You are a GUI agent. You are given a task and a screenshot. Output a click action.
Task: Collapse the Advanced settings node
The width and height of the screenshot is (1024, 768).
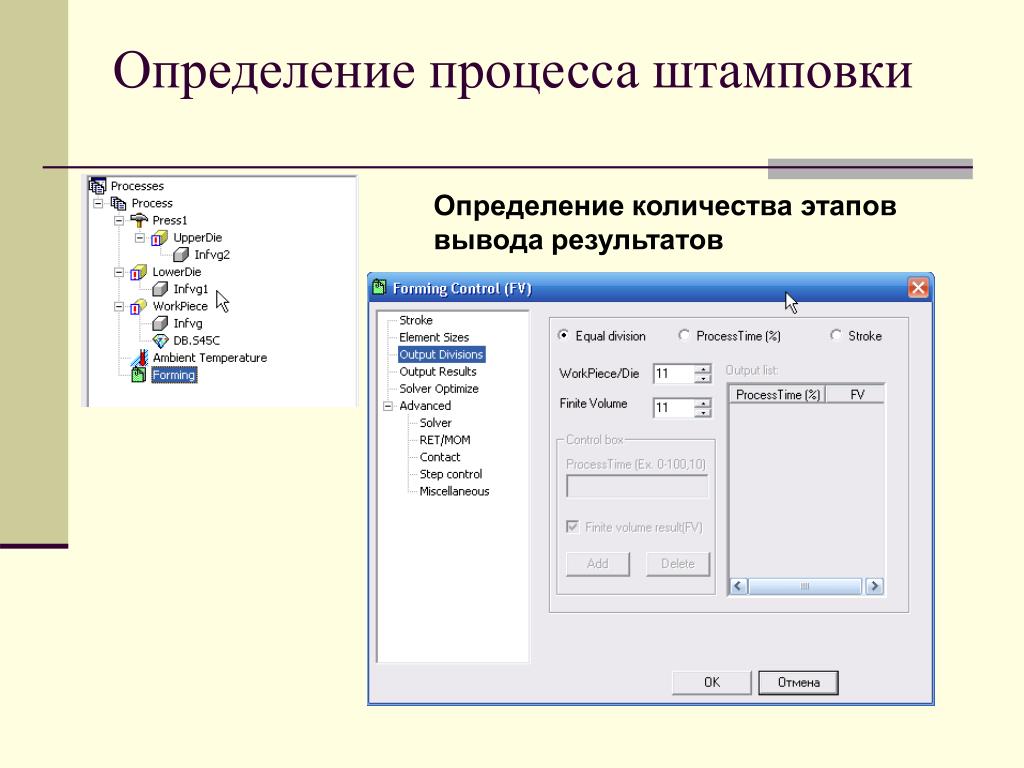(388, 406)
